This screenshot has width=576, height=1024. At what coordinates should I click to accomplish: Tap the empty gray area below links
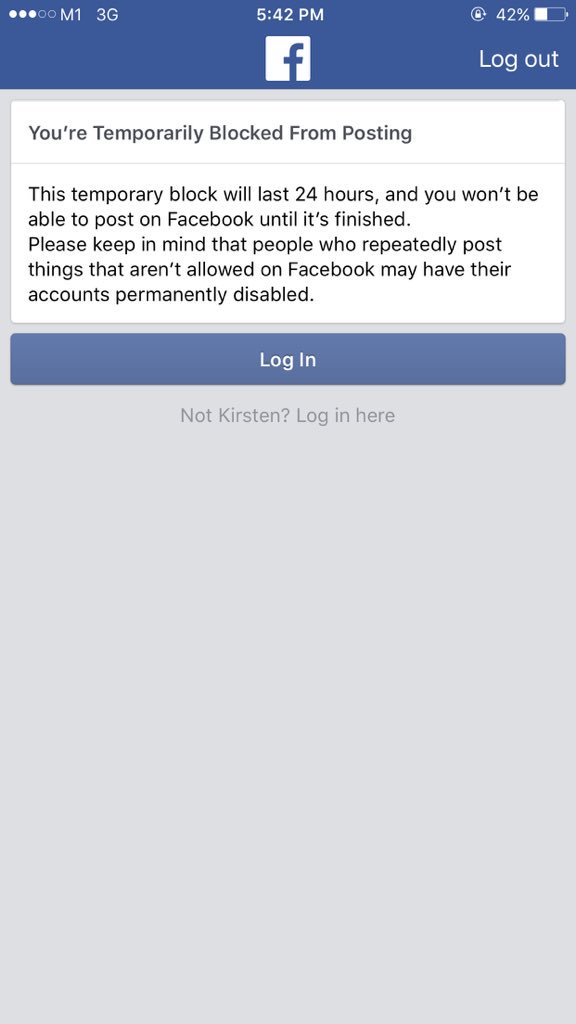click(288, 718)
